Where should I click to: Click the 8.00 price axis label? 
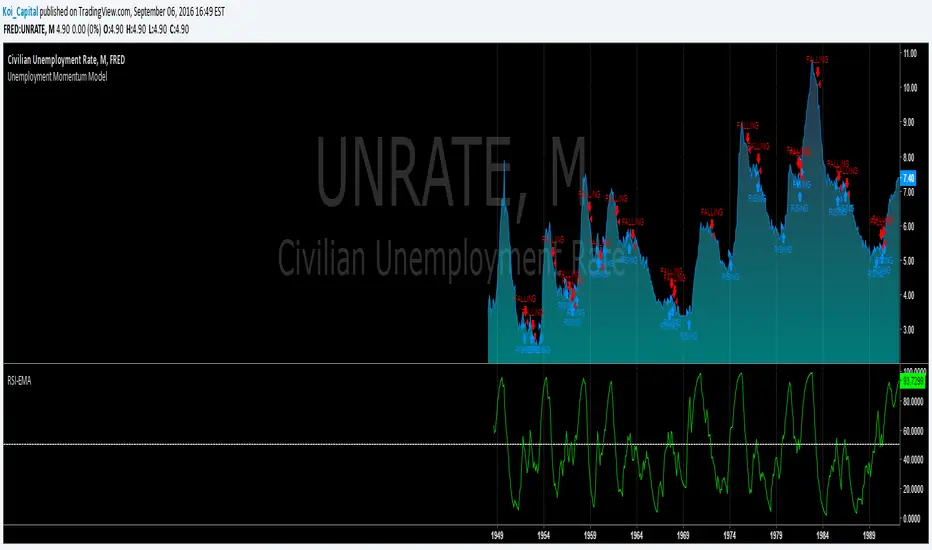[908, 158]
